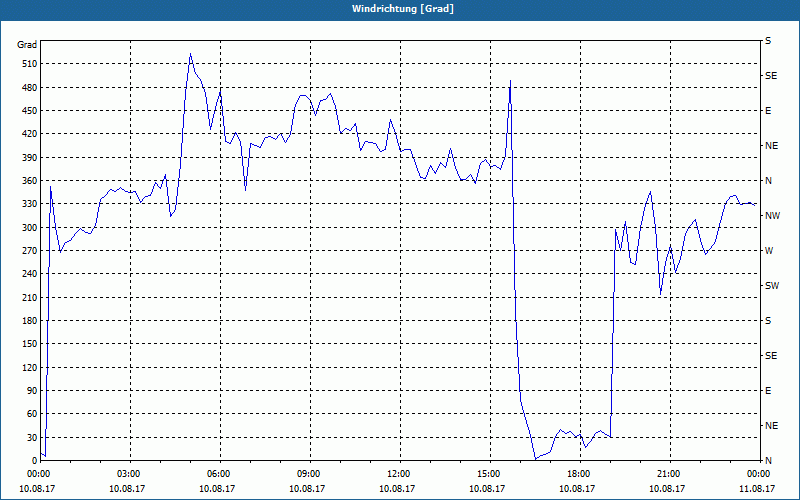Select the 240 y-axis value
800x500 pixels.
pos(30,274)
